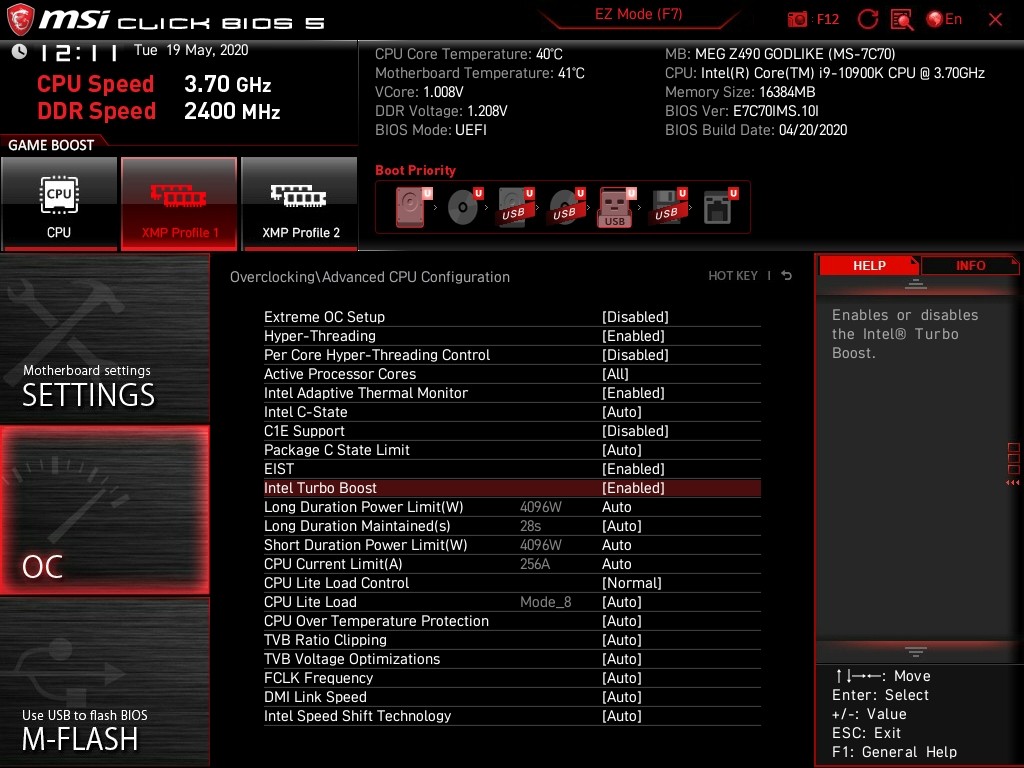The height and width of the screenshot is (768, 1024).
Task: Select the hard disk boot priority icon
Action: 411,208
